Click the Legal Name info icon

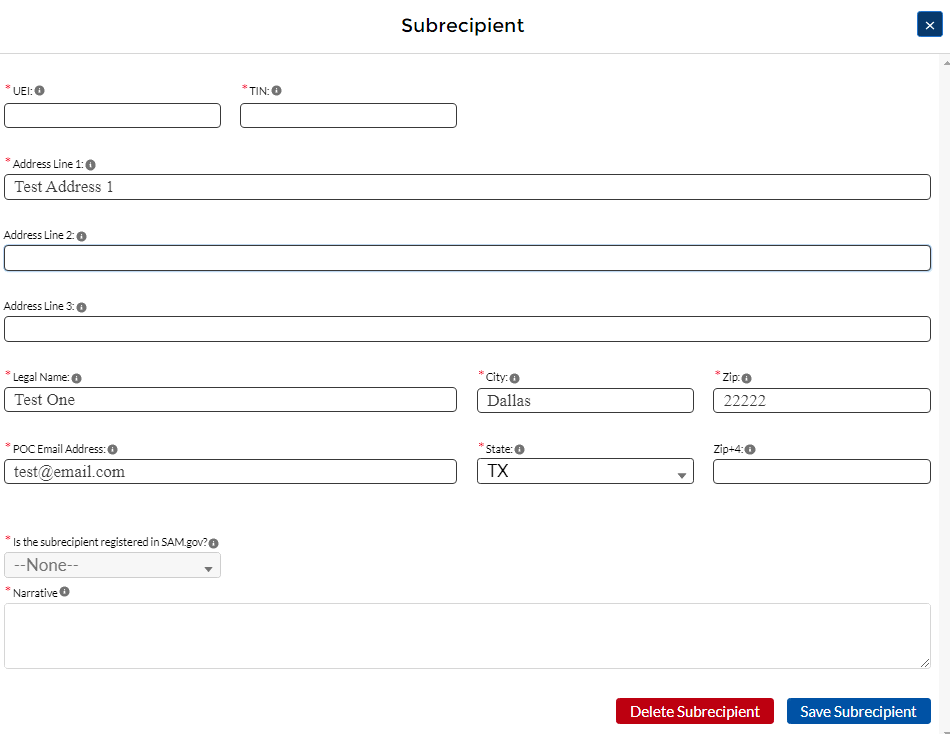[77, 378]
